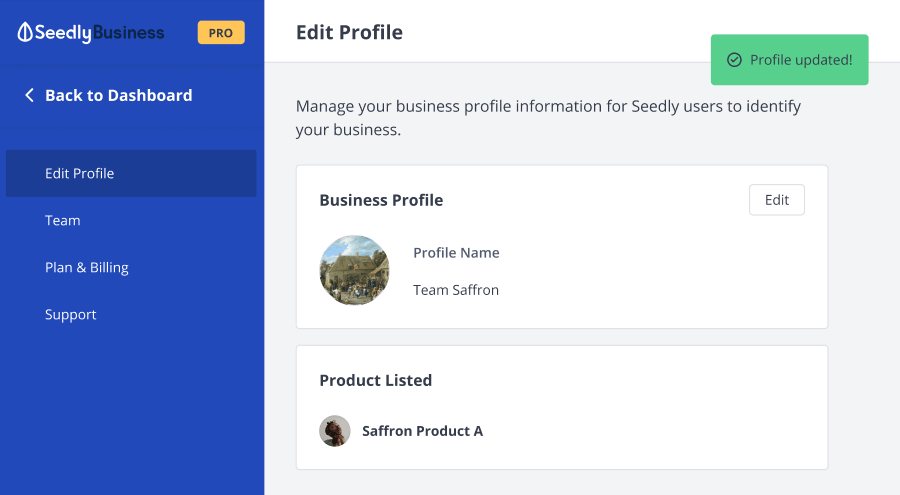Click the Team Saffron profile picture

point(354,270)
